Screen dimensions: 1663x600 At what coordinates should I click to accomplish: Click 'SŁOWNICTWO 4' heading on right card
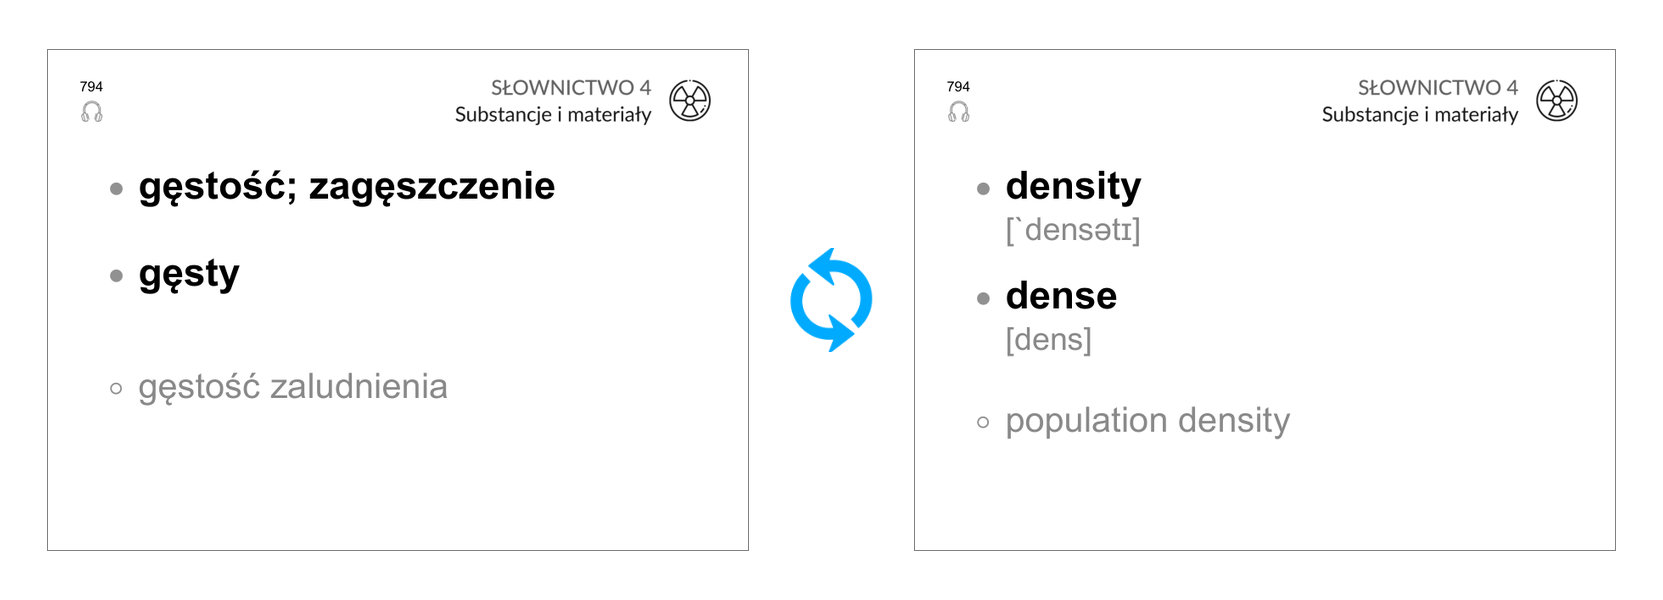click(x=1438, y=88)
